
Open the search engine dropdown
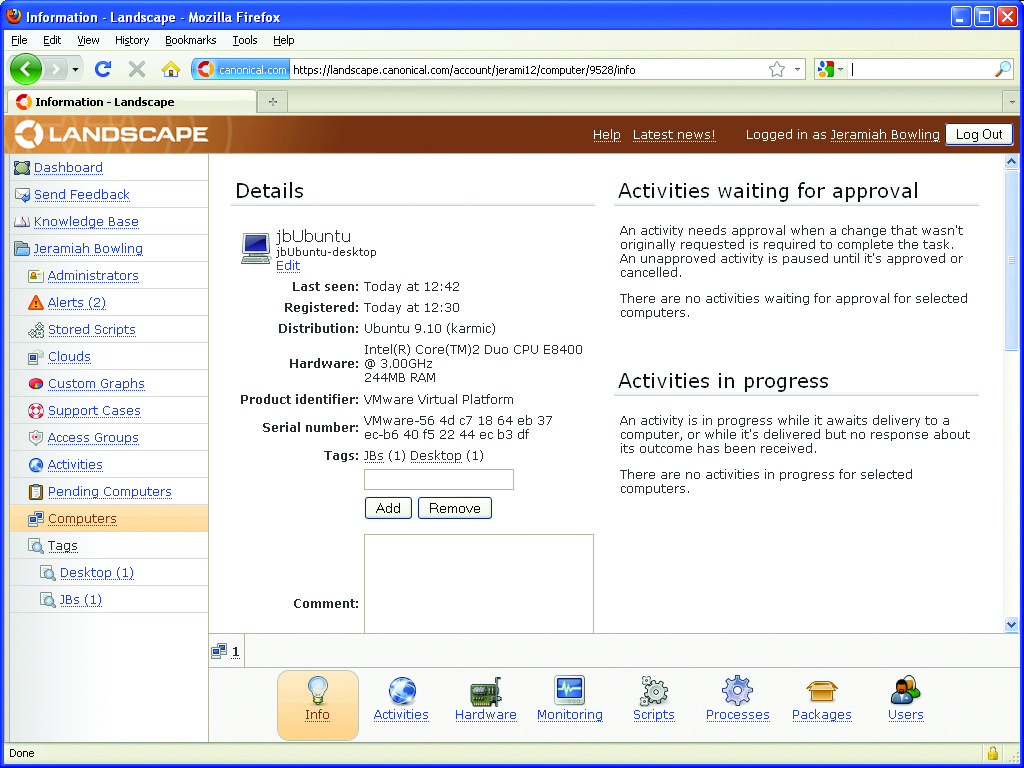click(830, 69)
